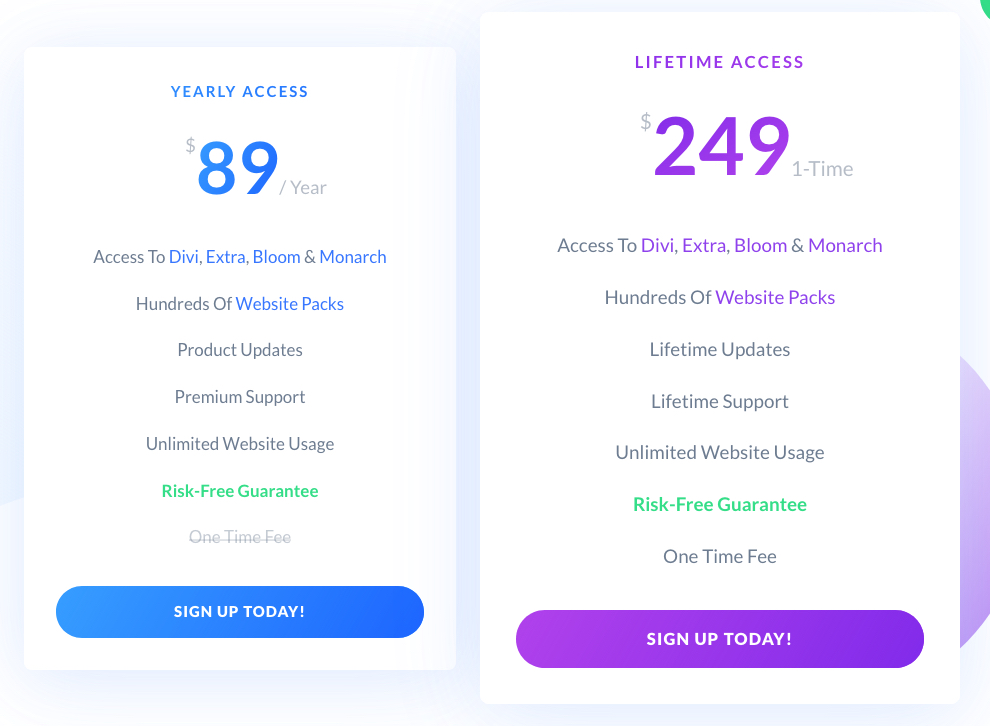
Task: Click the blue Website Packs link
Action: pos(290,304)
